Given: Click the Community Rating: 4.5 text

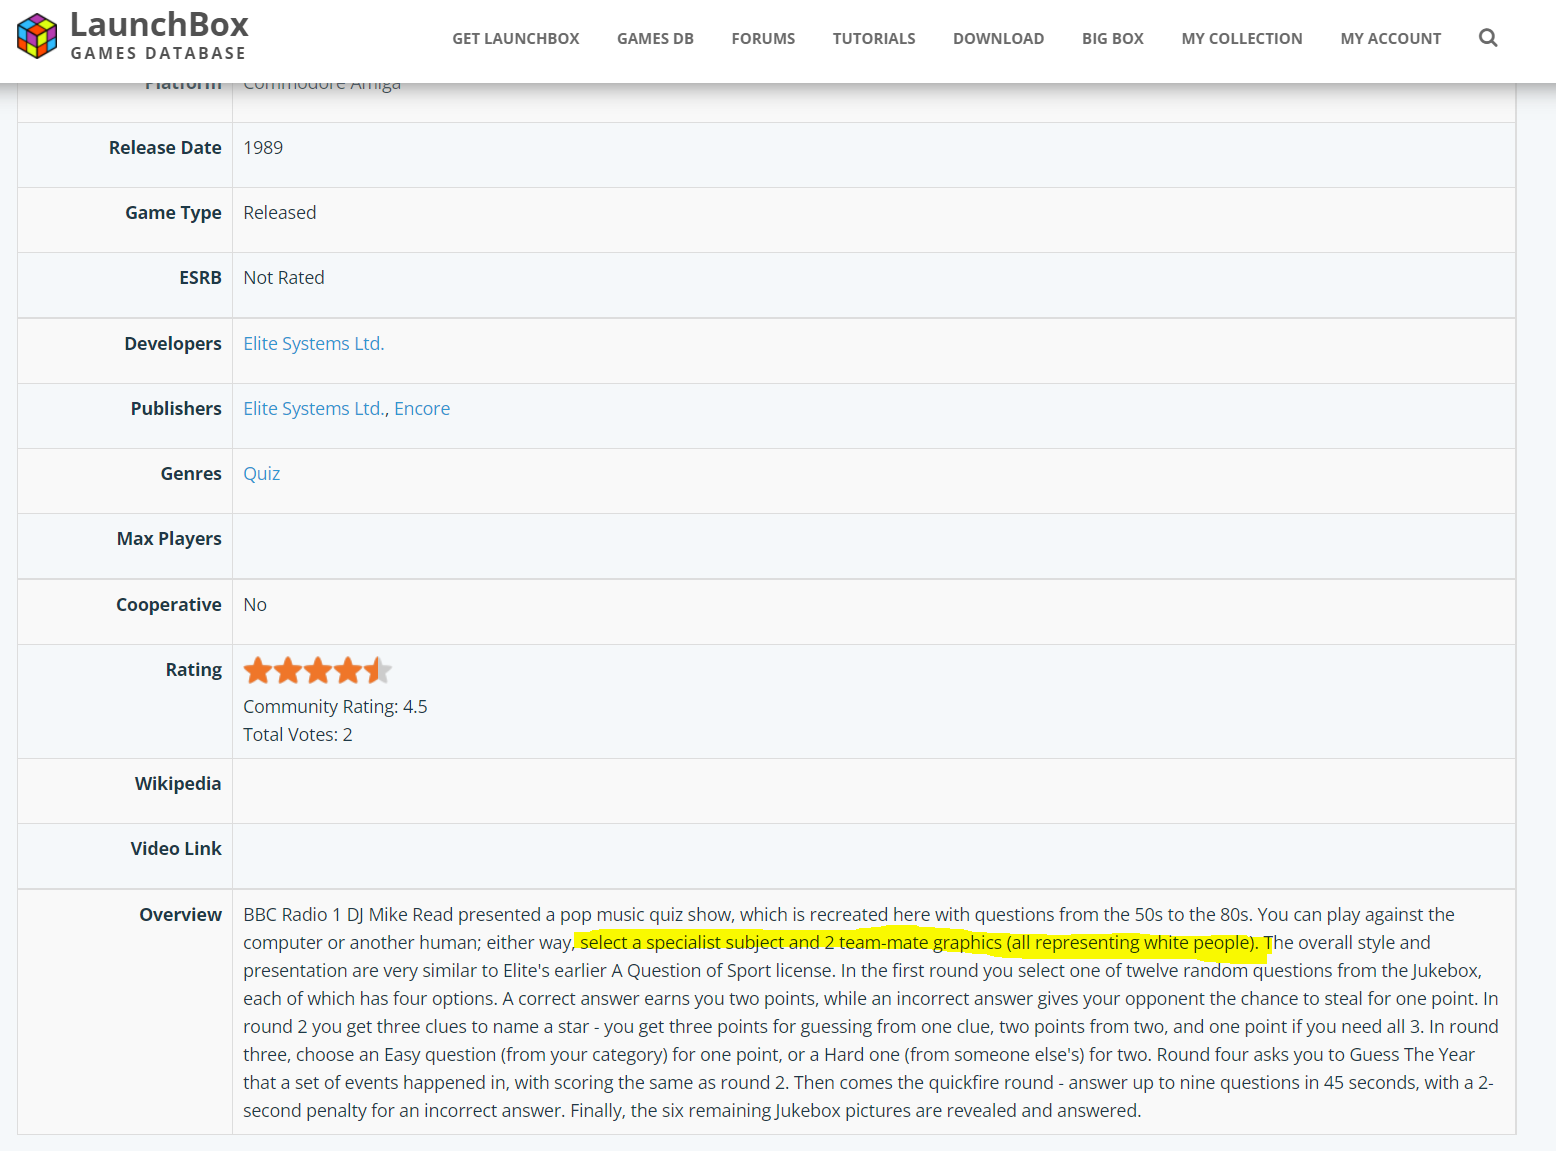Looking at the screenshot, I should point(335,706).
